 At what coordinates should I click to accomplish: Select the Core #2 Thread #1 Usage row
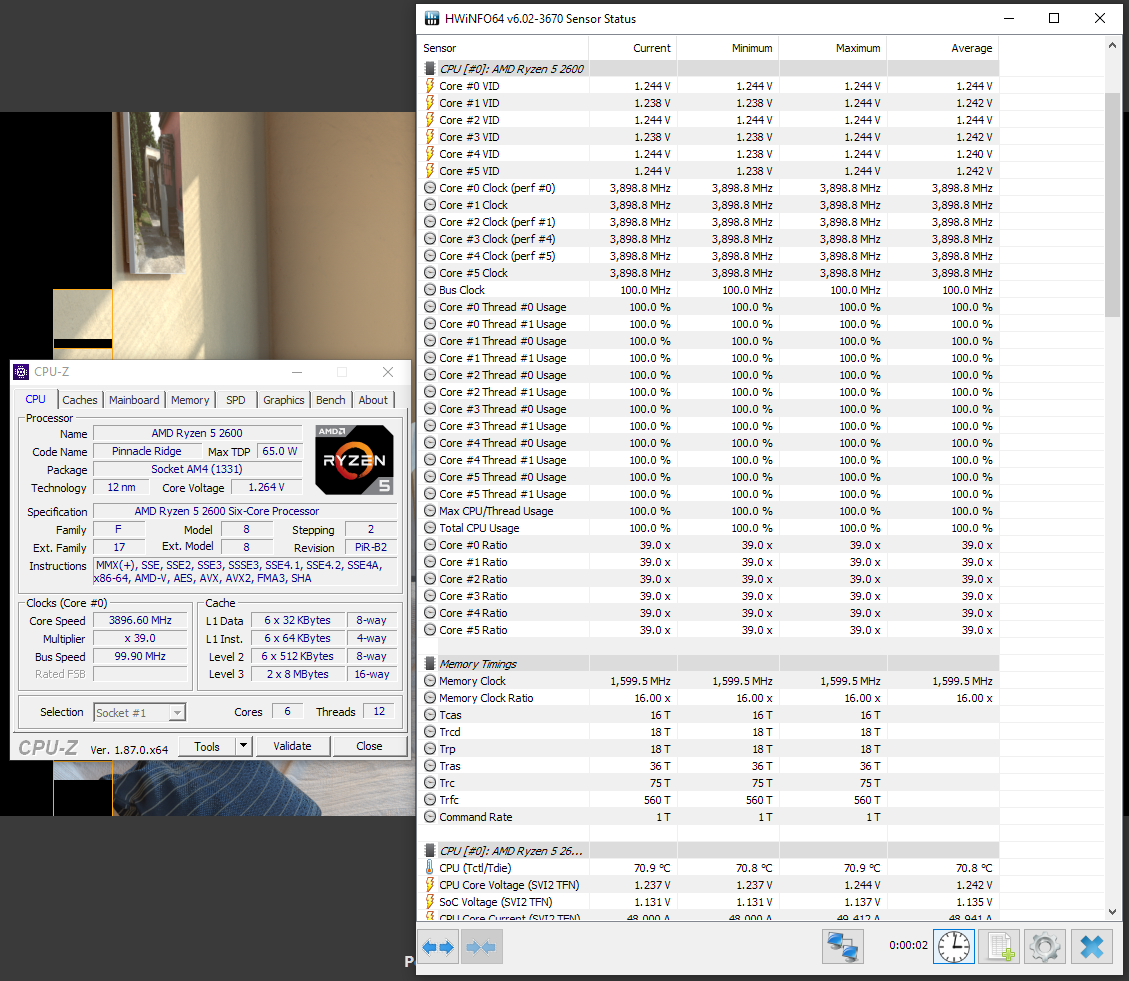coord(709,392)
